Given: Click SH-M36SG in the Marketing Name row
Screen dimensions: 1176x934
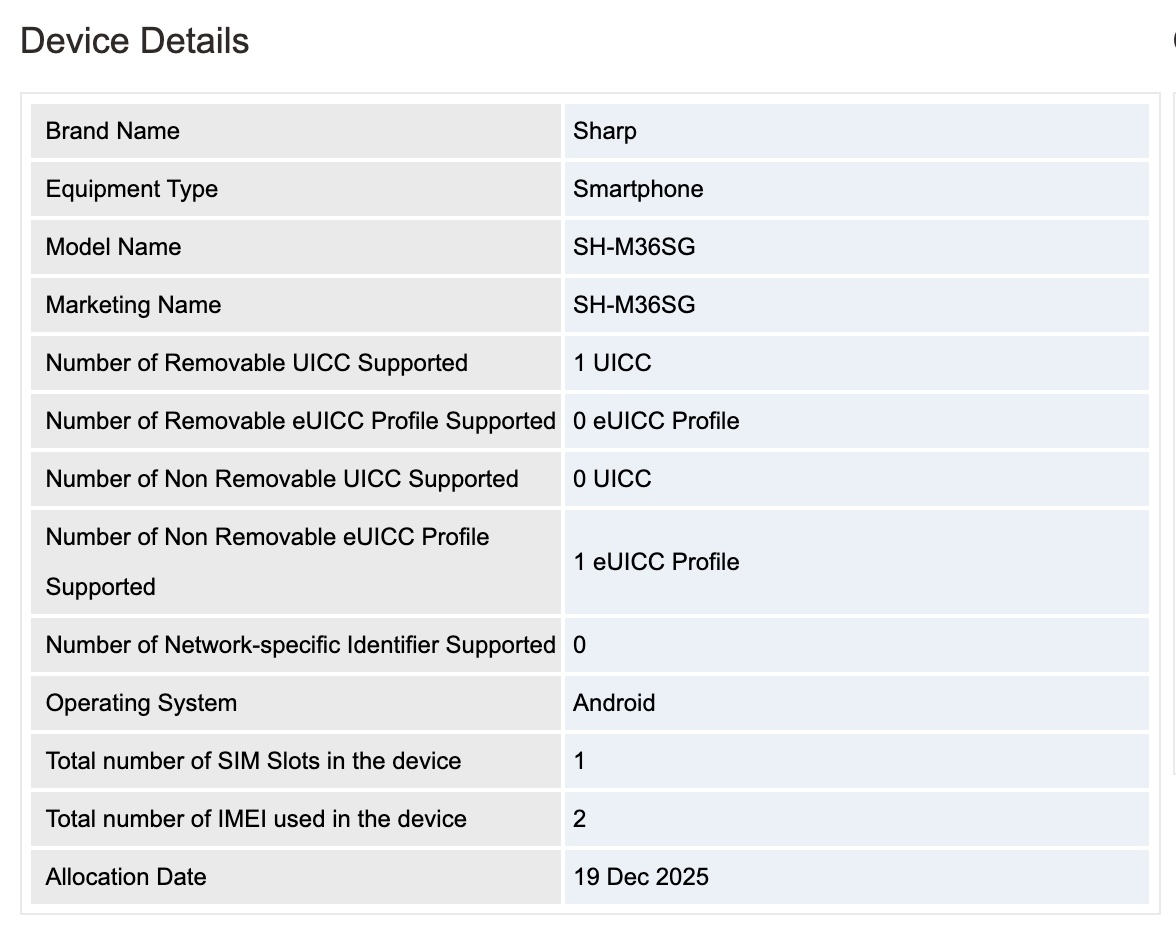Looking at the screenshot, I should pos(634,305).
